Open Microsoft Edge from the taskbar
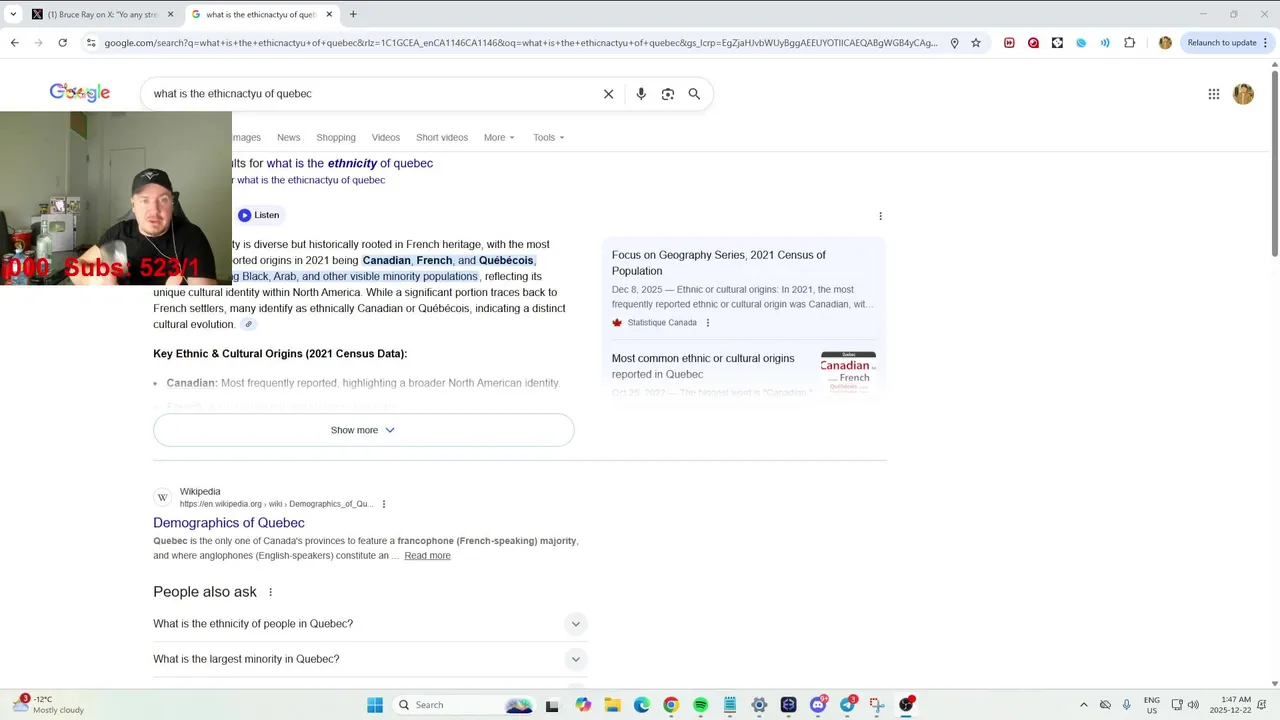1280x720 pixels. 641,705
